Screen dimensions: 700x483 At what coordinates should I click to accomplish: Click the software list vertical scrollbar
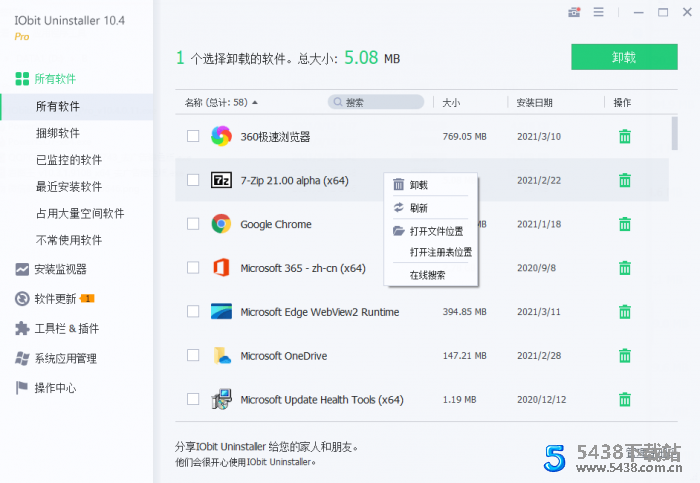(x=674, y=133)
